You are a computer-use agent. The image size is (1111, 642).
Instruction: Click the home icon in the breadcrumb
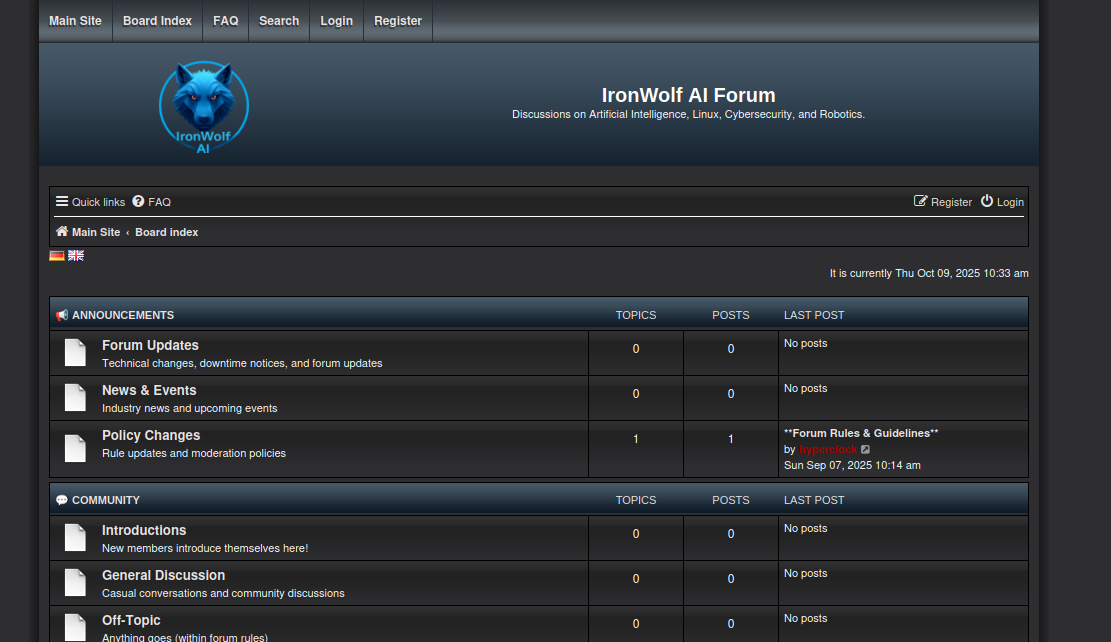click(61, 231)
